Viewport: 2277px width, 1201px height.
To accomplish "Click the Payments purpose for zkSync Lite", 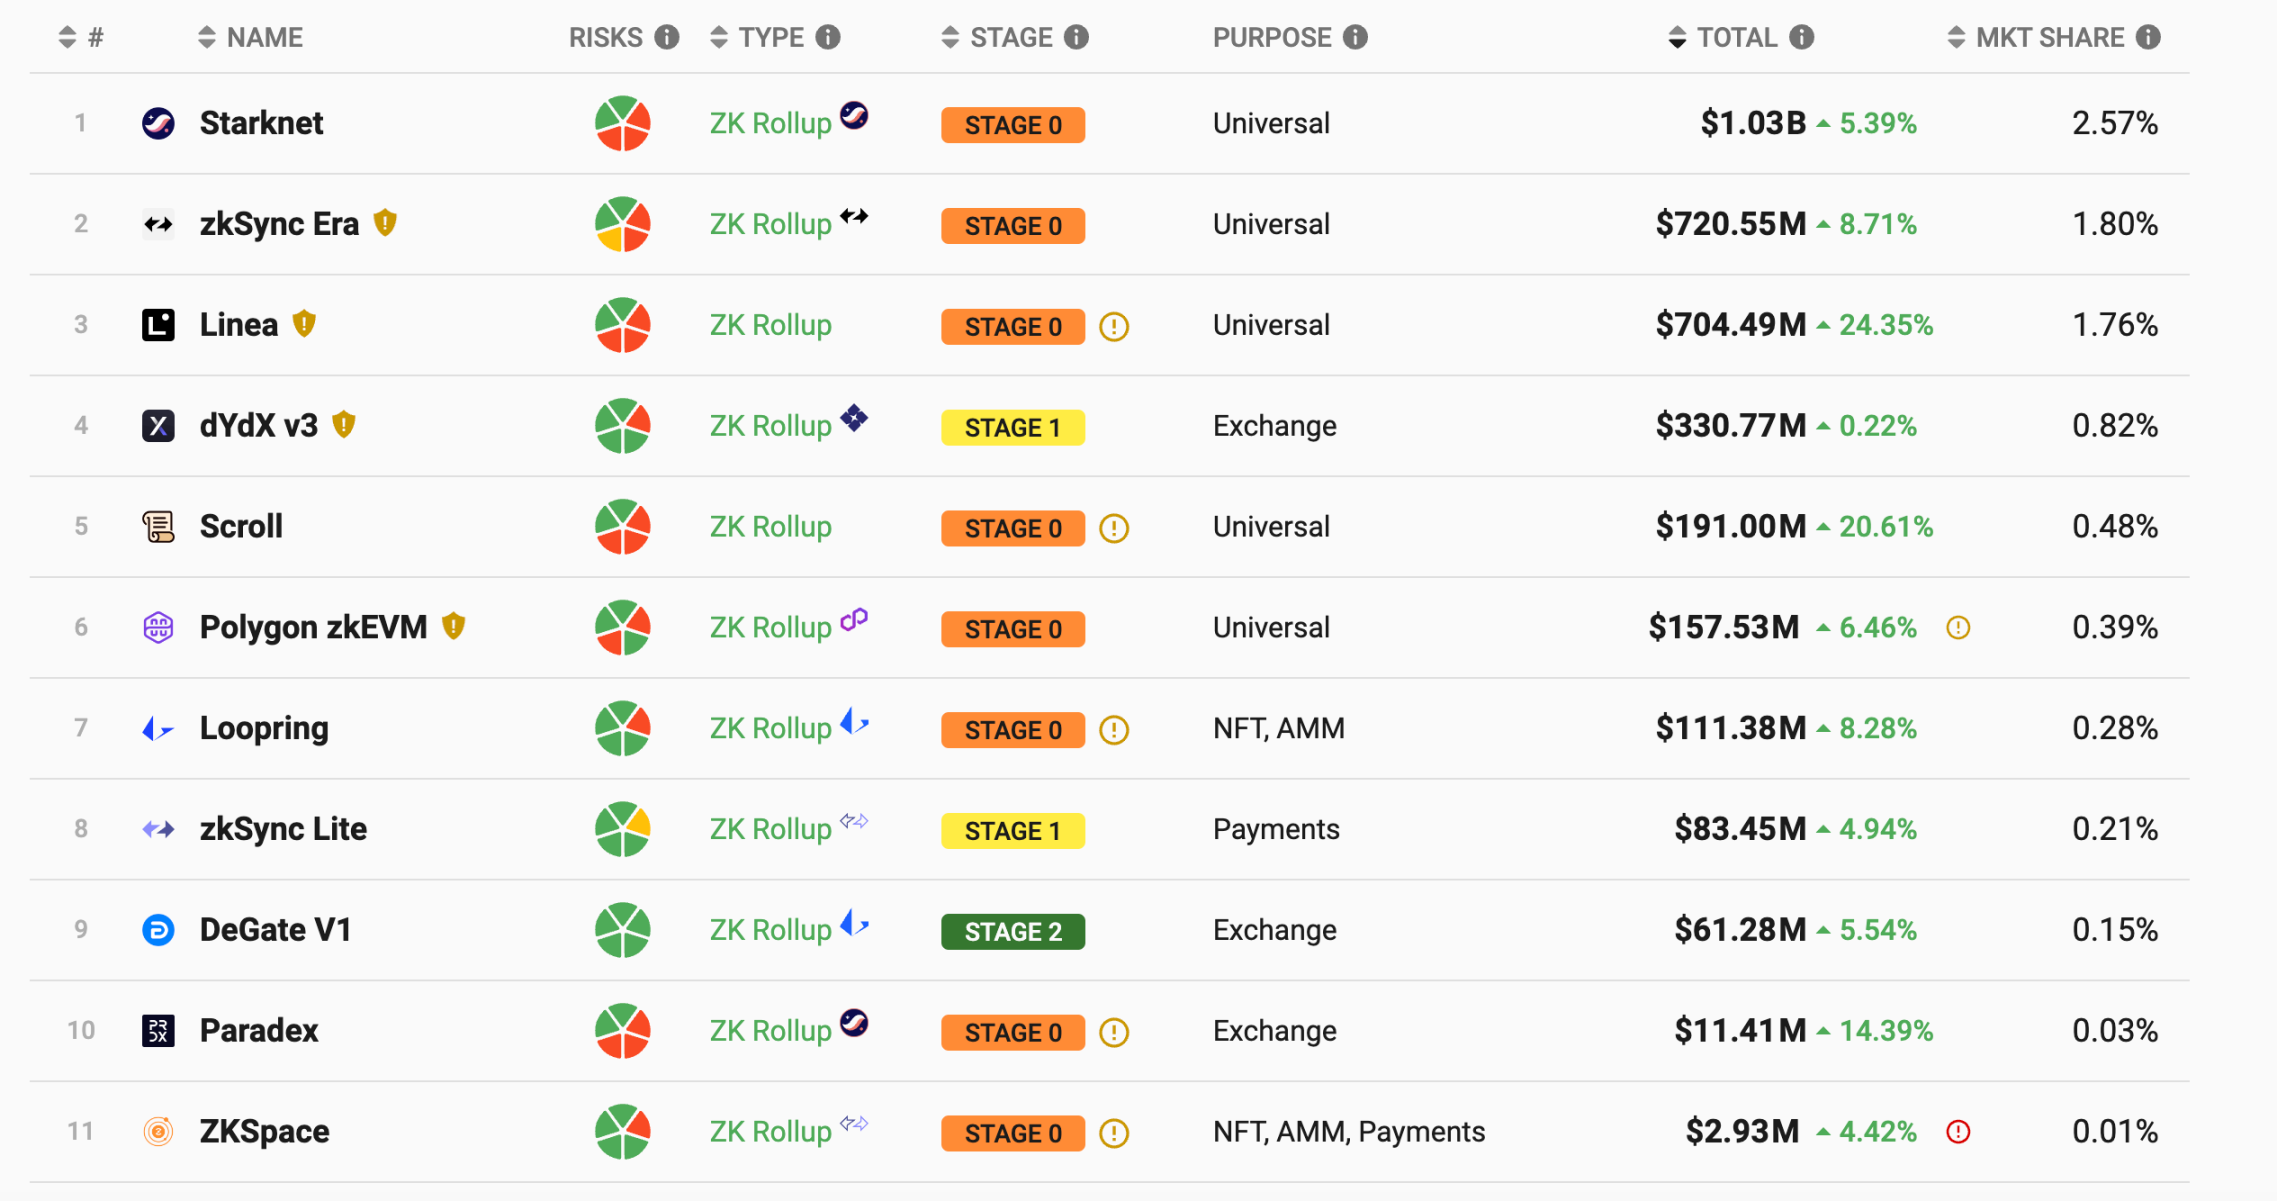I will pyautogui.click(x=1276, y=829).
